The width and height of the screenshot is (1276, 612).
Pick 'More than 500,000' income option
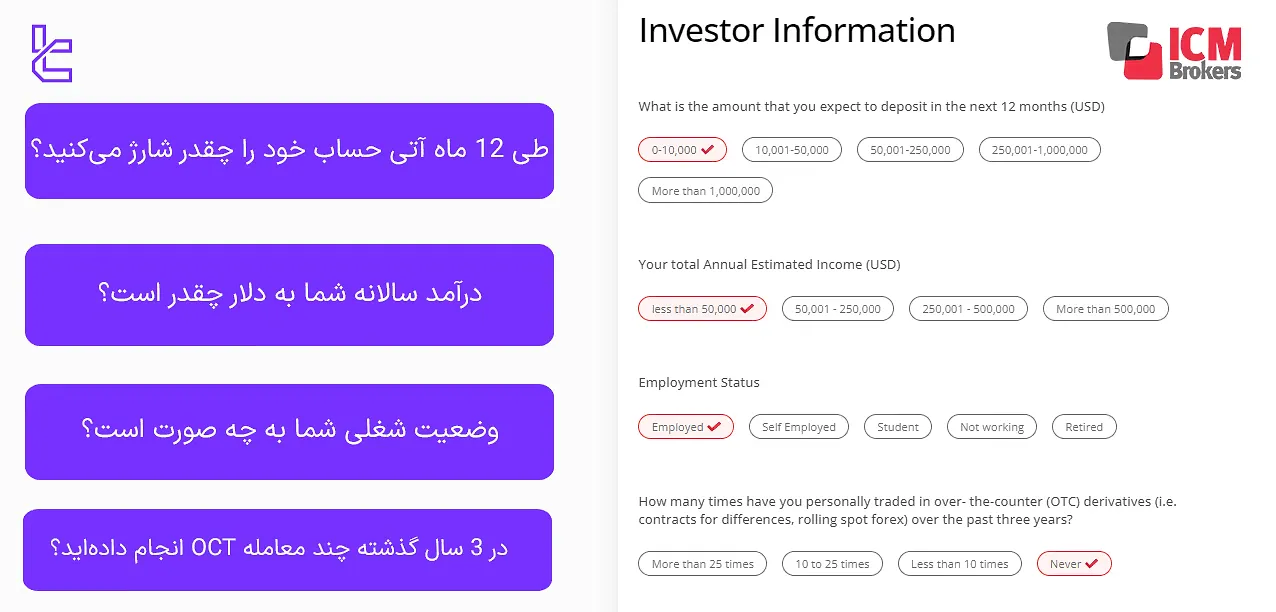(1105, 308)
